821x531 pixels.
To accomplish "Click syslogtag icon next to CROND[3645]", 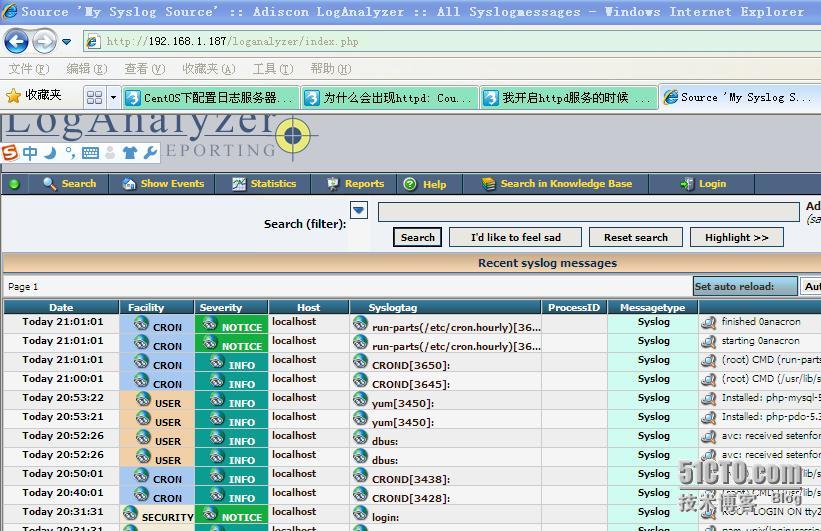I will (x=360, y=380).
